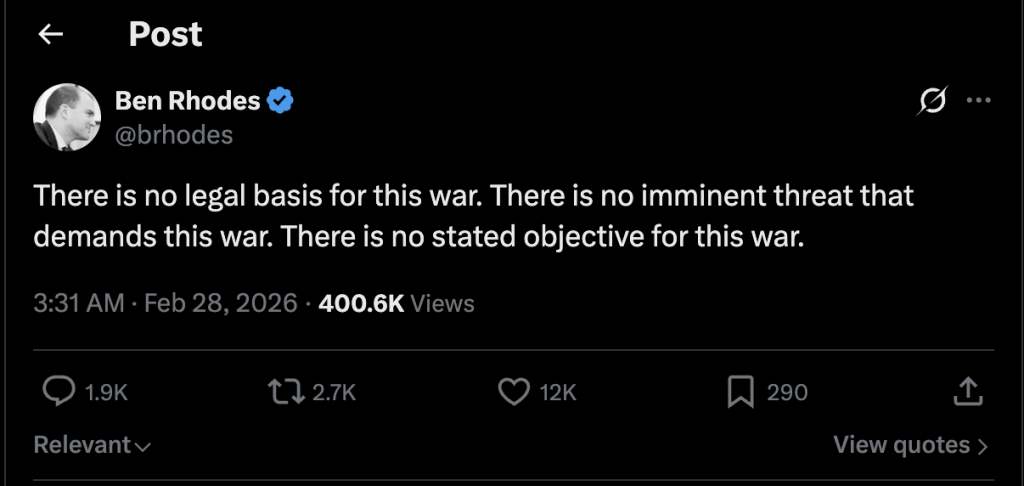The image size is (1024, 486).
Task: Click the share upload icon
Action: [x=967, y=392]
